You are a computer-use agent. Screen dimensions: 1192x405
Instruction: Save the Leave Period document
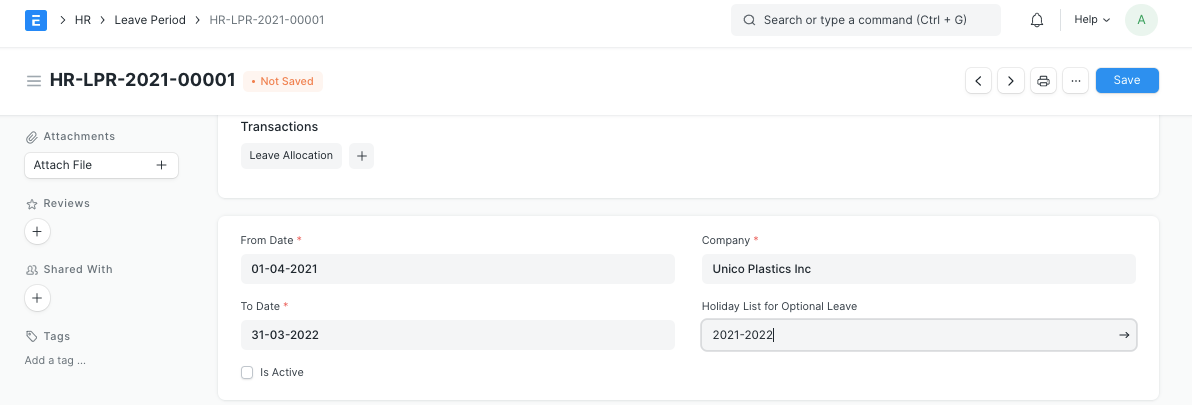(1127, 81)
